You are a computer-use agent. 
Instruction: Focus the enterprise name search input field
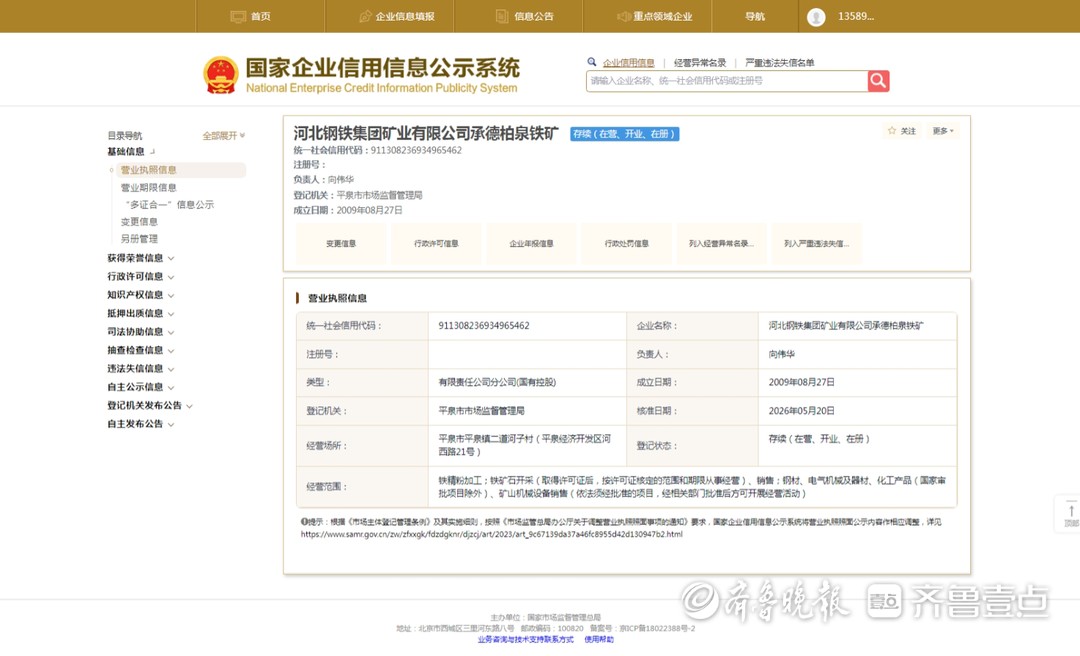(x=727, y=81)
